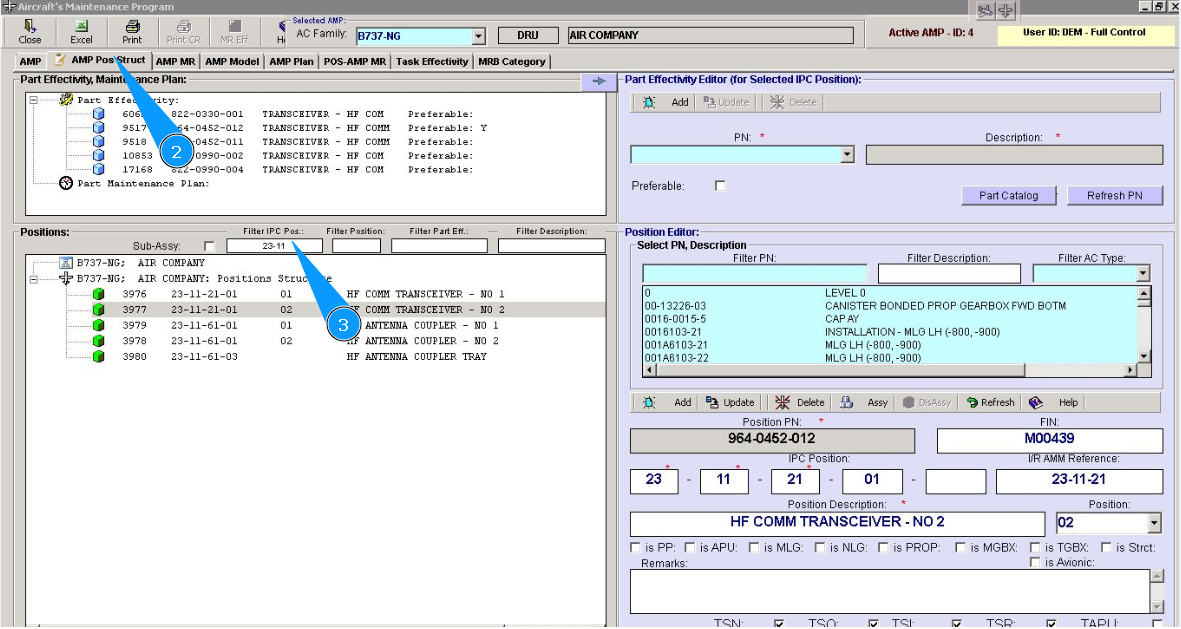Check the 'is APU' checkbox

tap(690, 547)
